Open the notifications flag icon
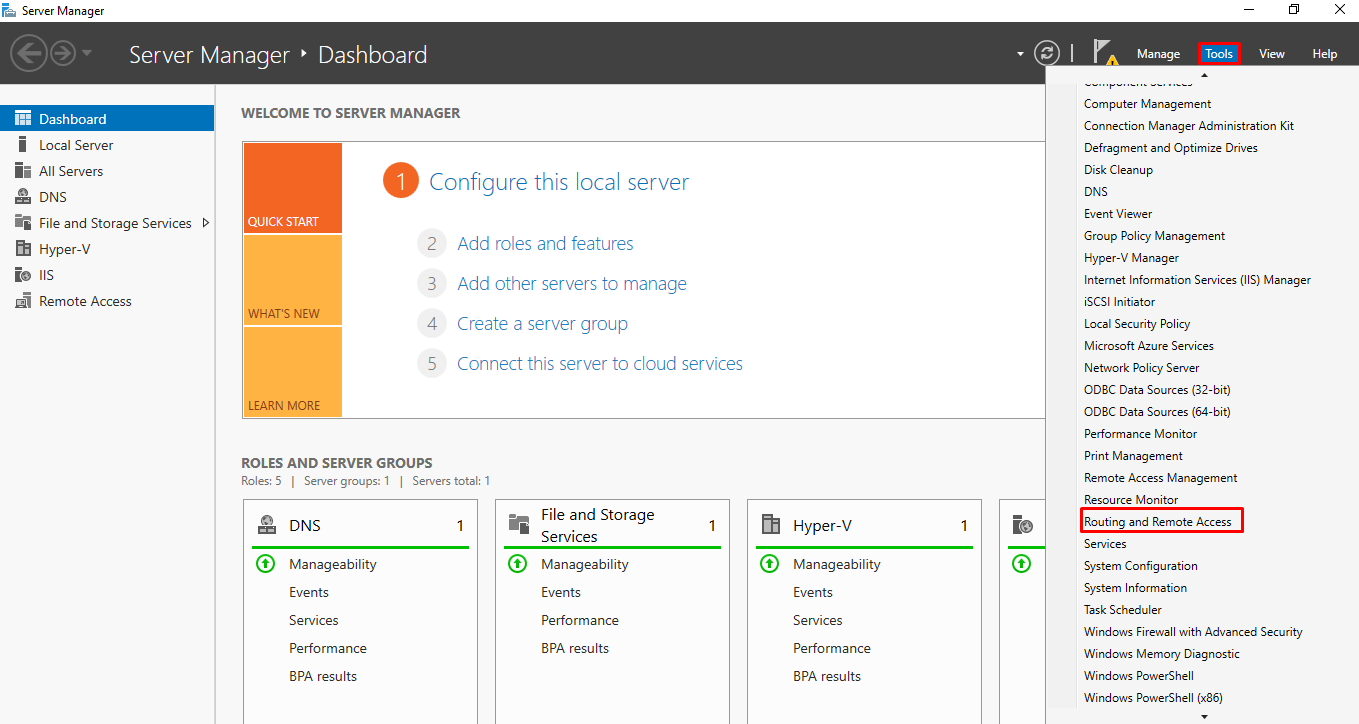Image resolution: width=1359 pixels, height=724 pixels. click(x=1105, y=53)
